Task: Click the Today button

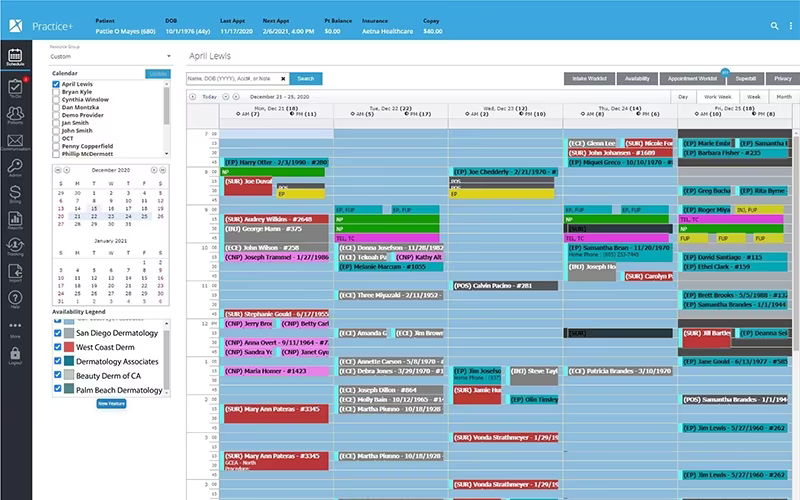Action: coord(209,96)
